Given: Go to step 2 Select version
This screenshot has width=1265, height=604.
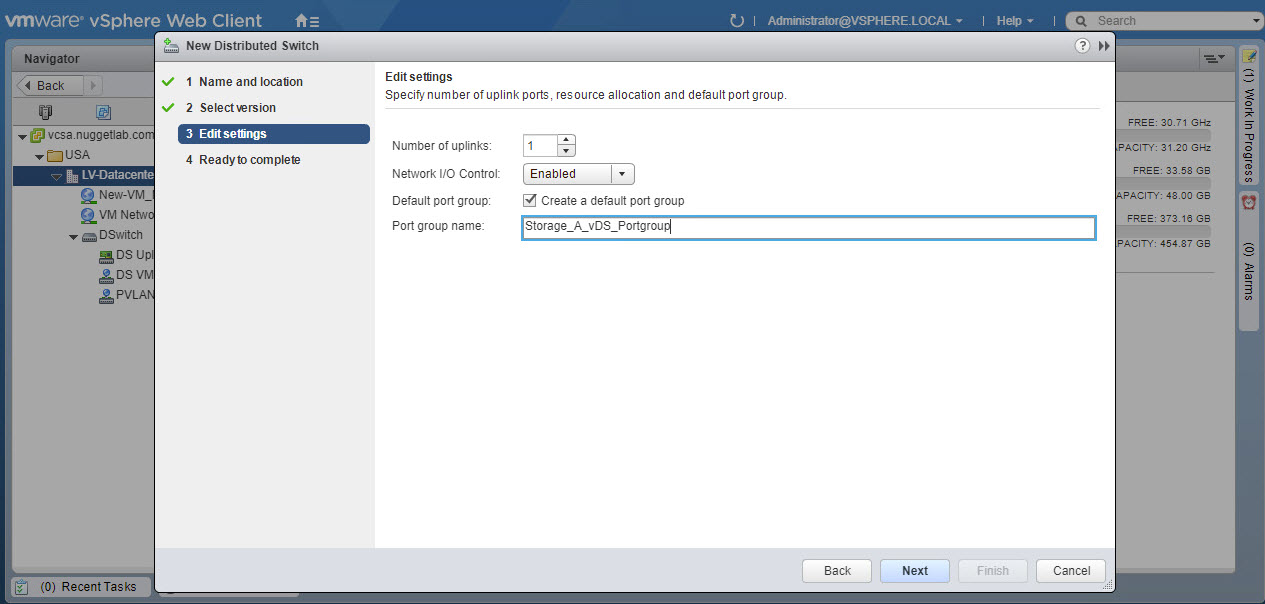Looking at the screenshot, I should pos(237,108).
